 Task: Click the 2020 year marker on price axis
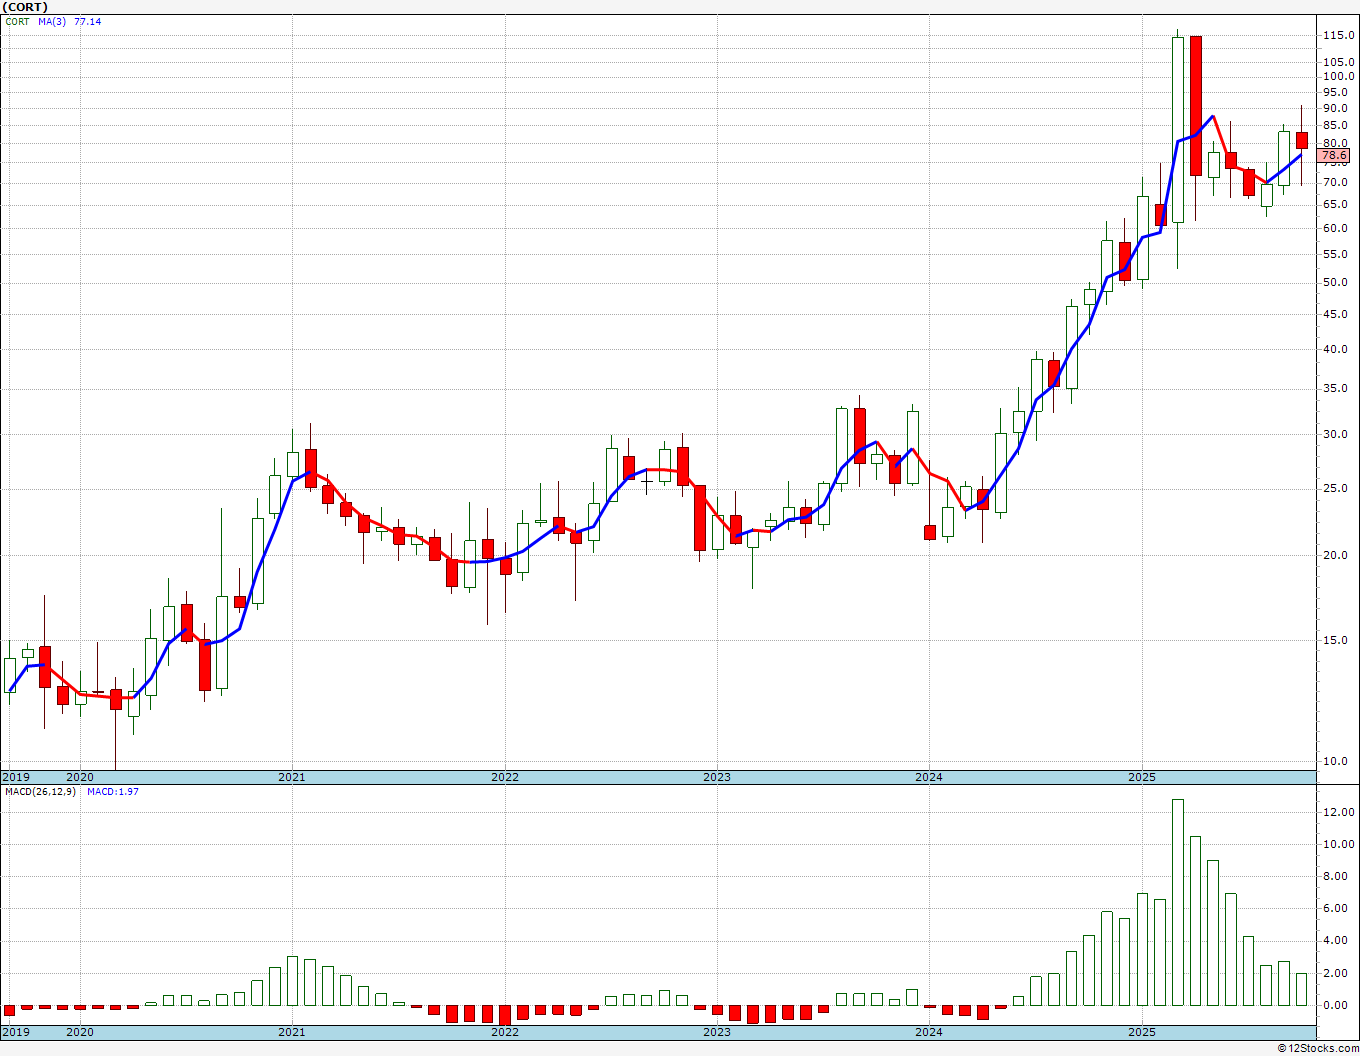coord(79,777)
